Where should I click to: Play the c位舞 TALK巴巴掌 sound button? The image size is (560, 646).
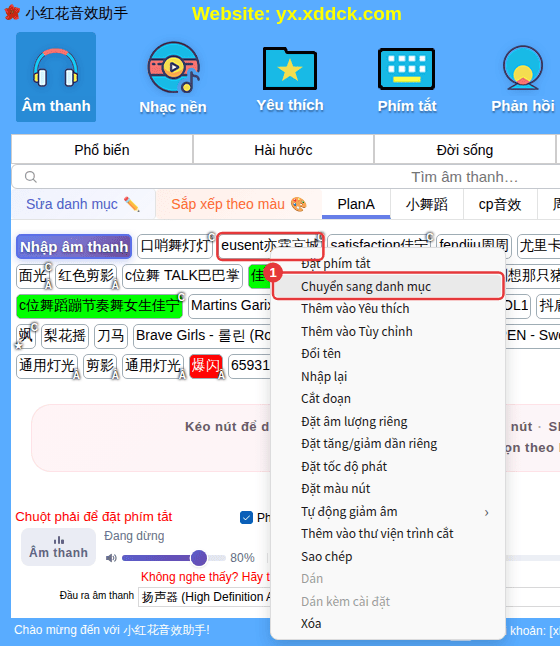coord(182,275)
